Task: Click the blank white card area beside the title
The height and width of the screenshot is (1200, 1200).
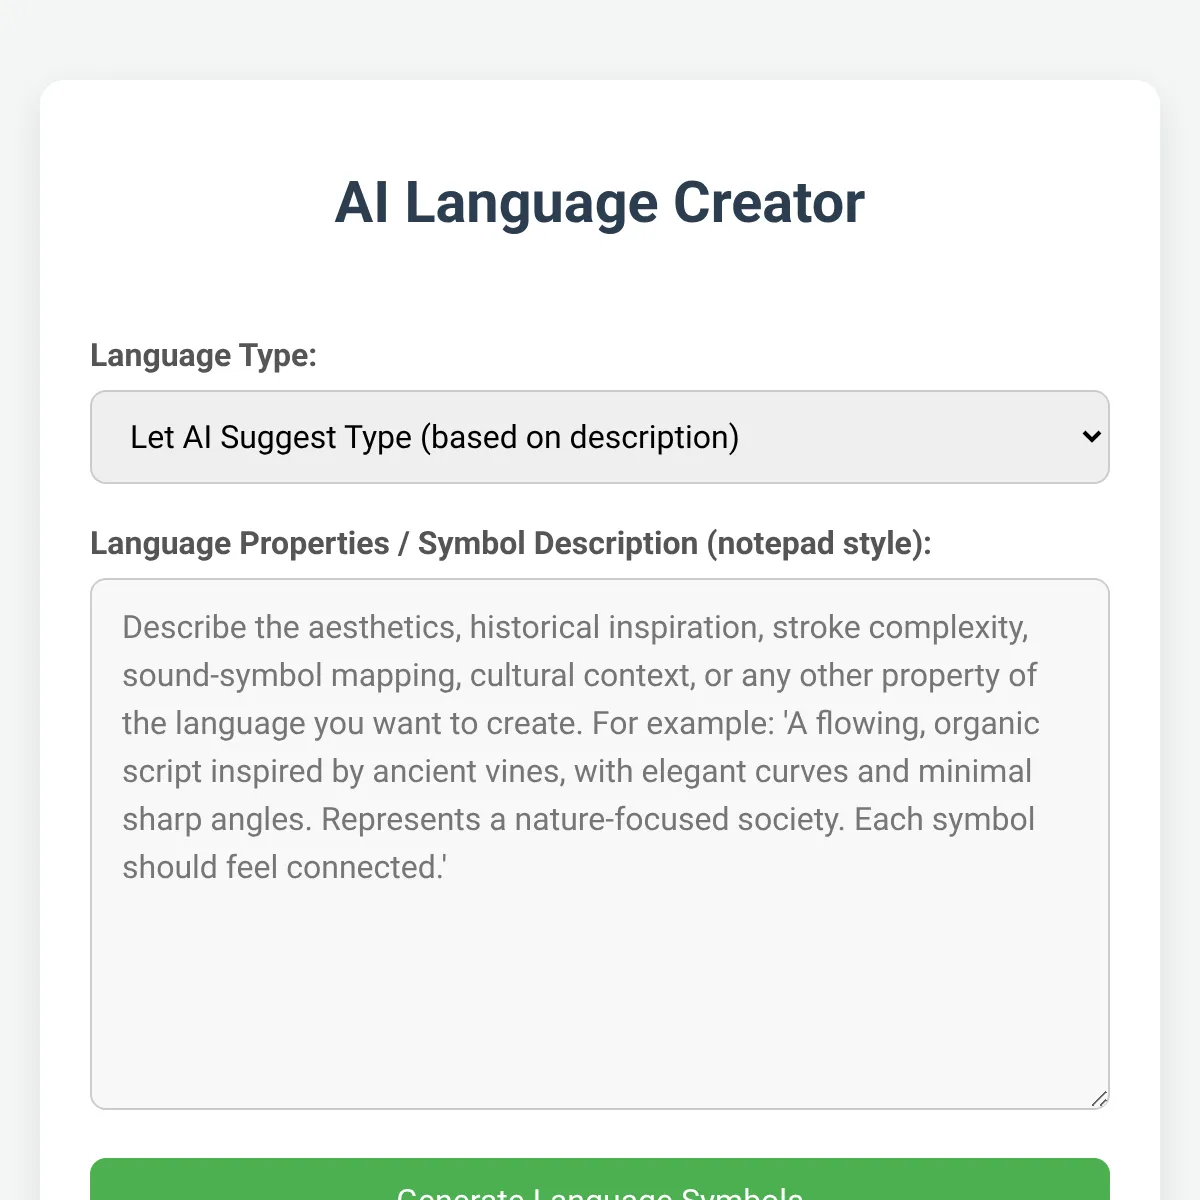Action: (1010, 202)
